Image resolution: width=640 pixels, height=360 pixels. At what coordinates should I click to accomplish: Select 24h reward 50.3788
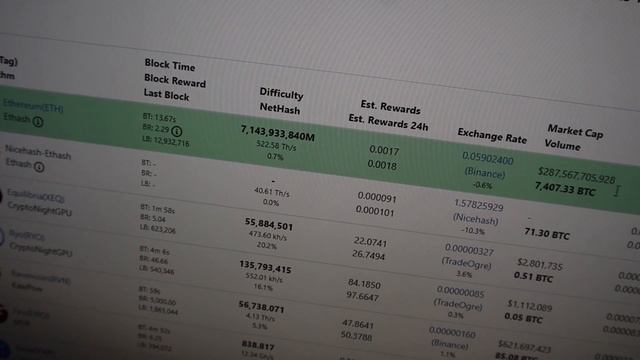(x=357, y=336)
